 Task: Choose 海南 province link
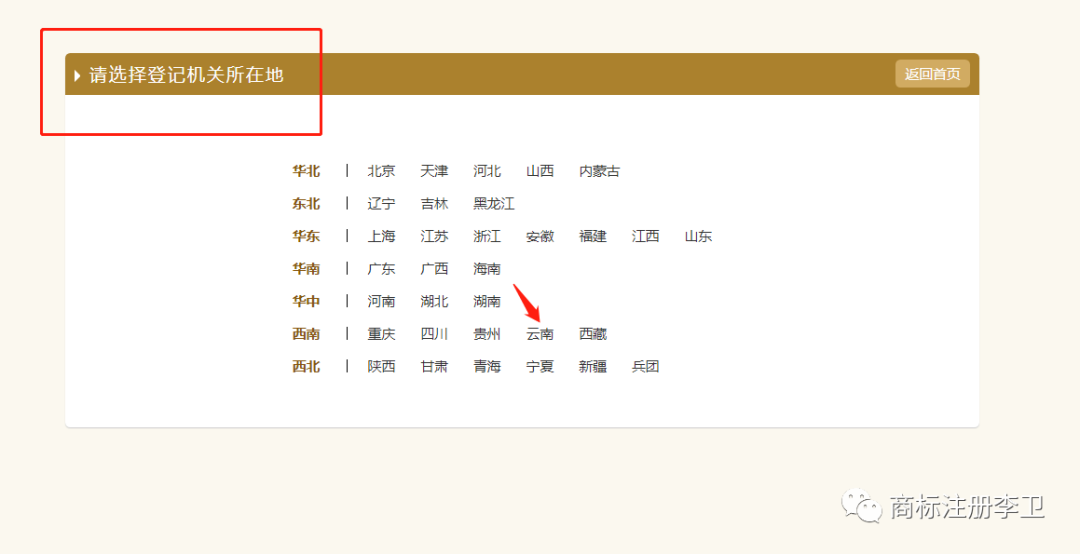pos(487,269)
